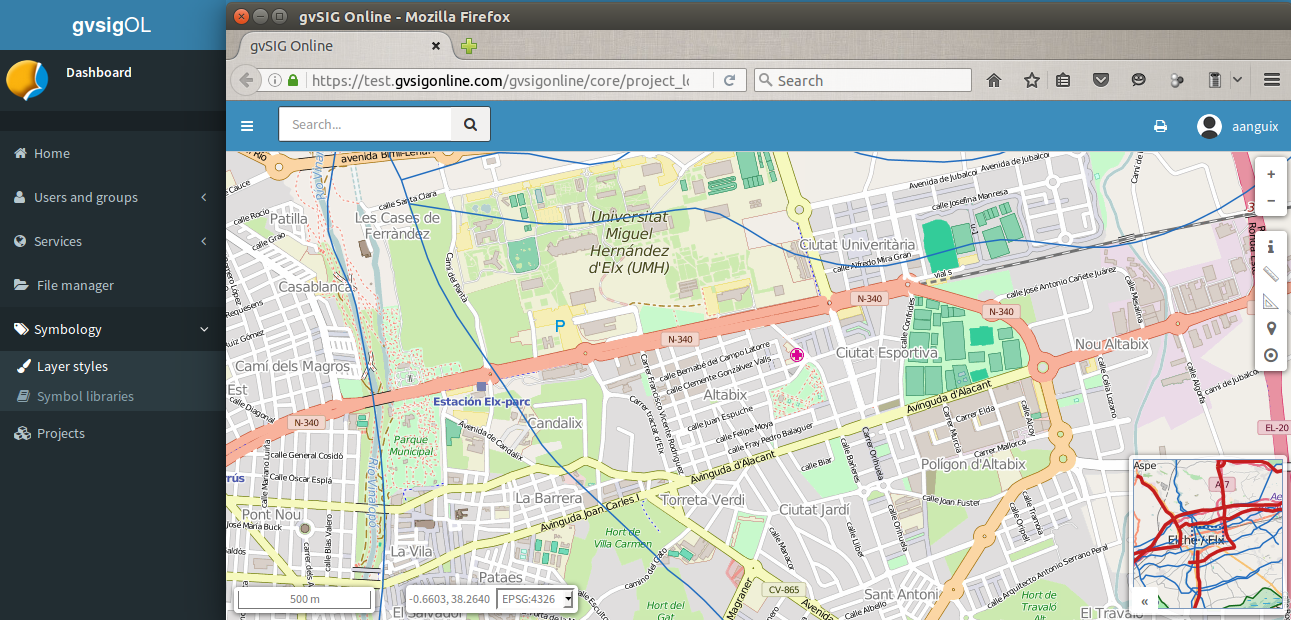Select the measure length ruler tool
The height and width of the screenshot is (620, 1291).
coord(1271,274)
